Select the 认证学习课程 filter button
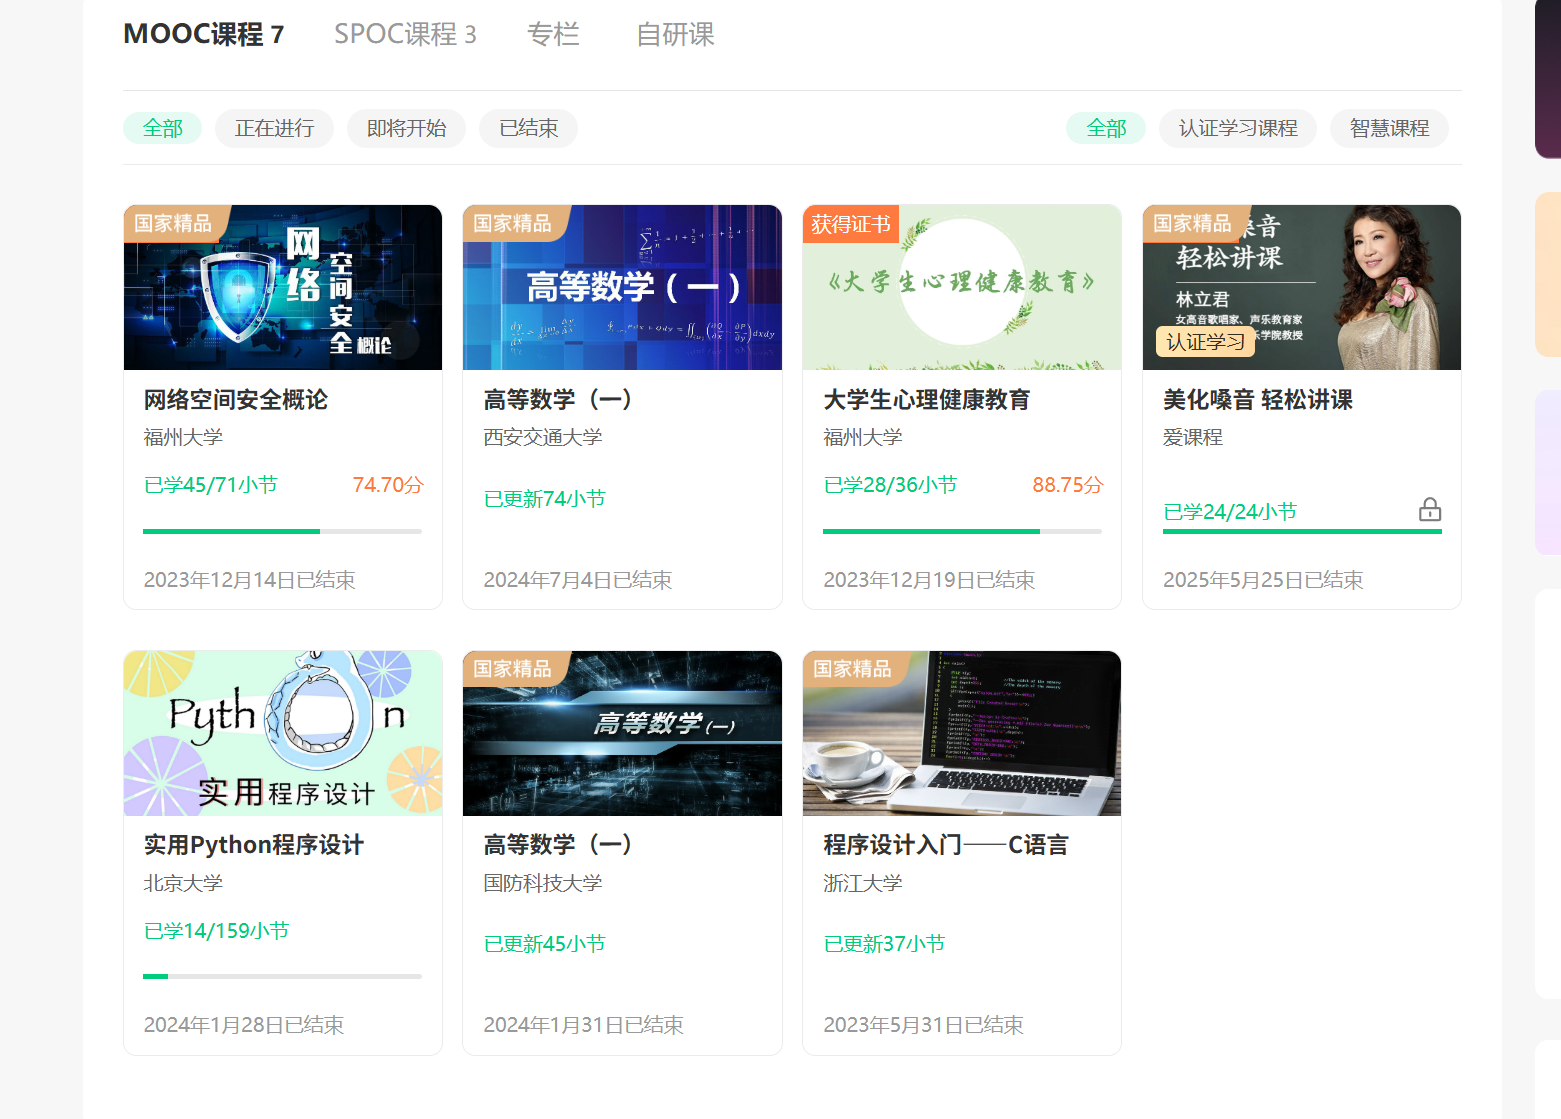The width and height of the screenshot is (1561, 1119). point(1237,128)
